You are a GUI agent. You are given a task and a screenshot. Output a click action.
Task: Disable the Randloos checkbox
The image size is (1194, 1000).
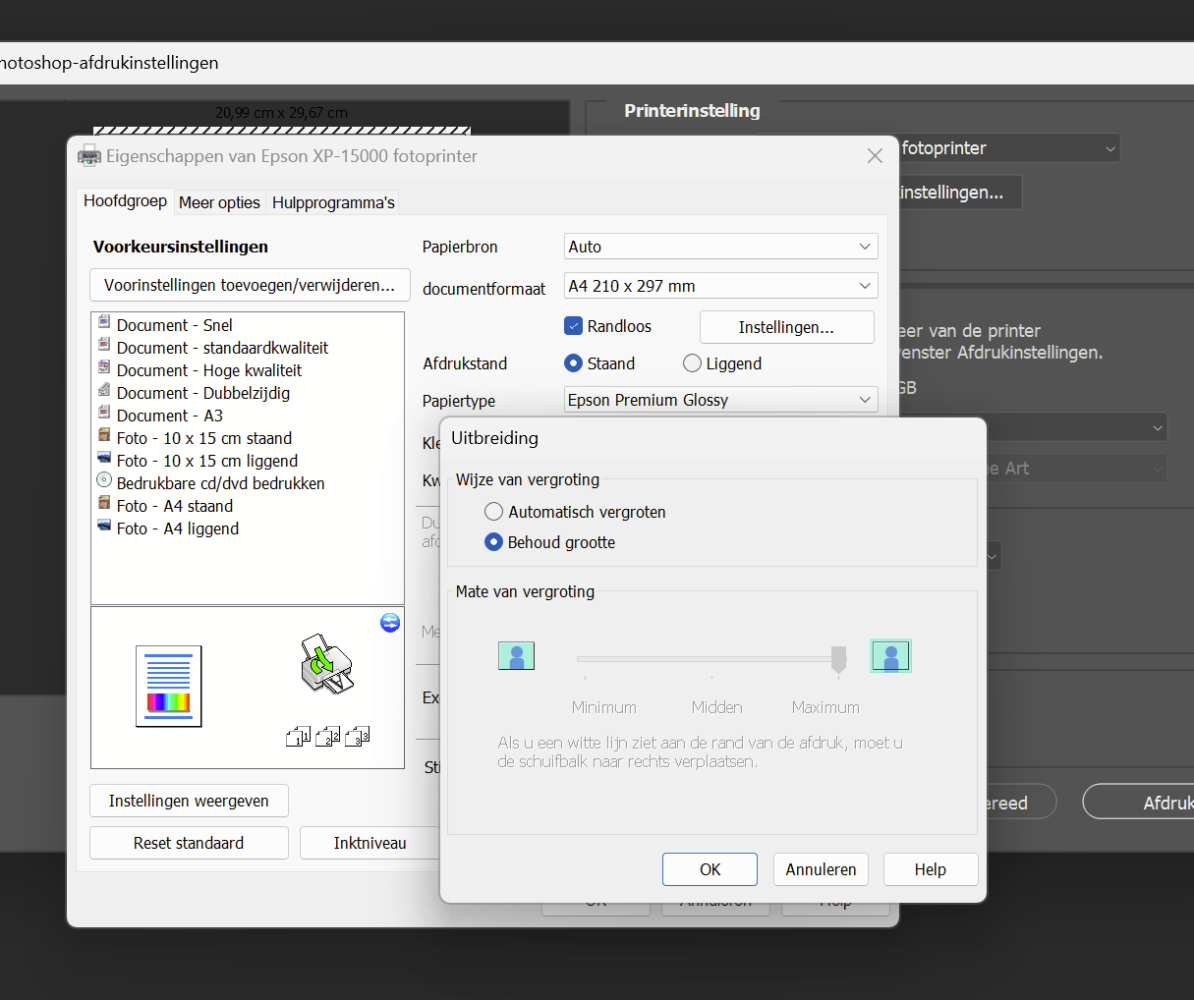coord(574,326)
